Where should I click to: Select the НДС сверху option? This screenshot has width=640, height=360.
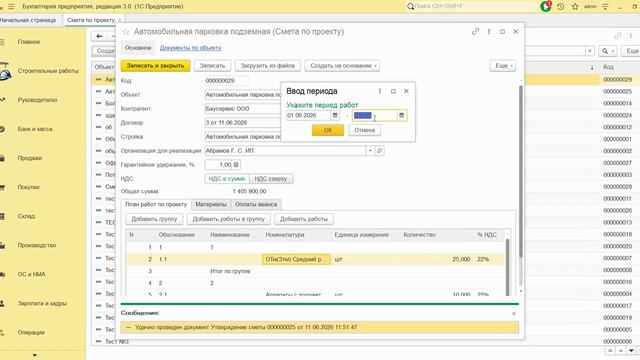pos(271,179)
